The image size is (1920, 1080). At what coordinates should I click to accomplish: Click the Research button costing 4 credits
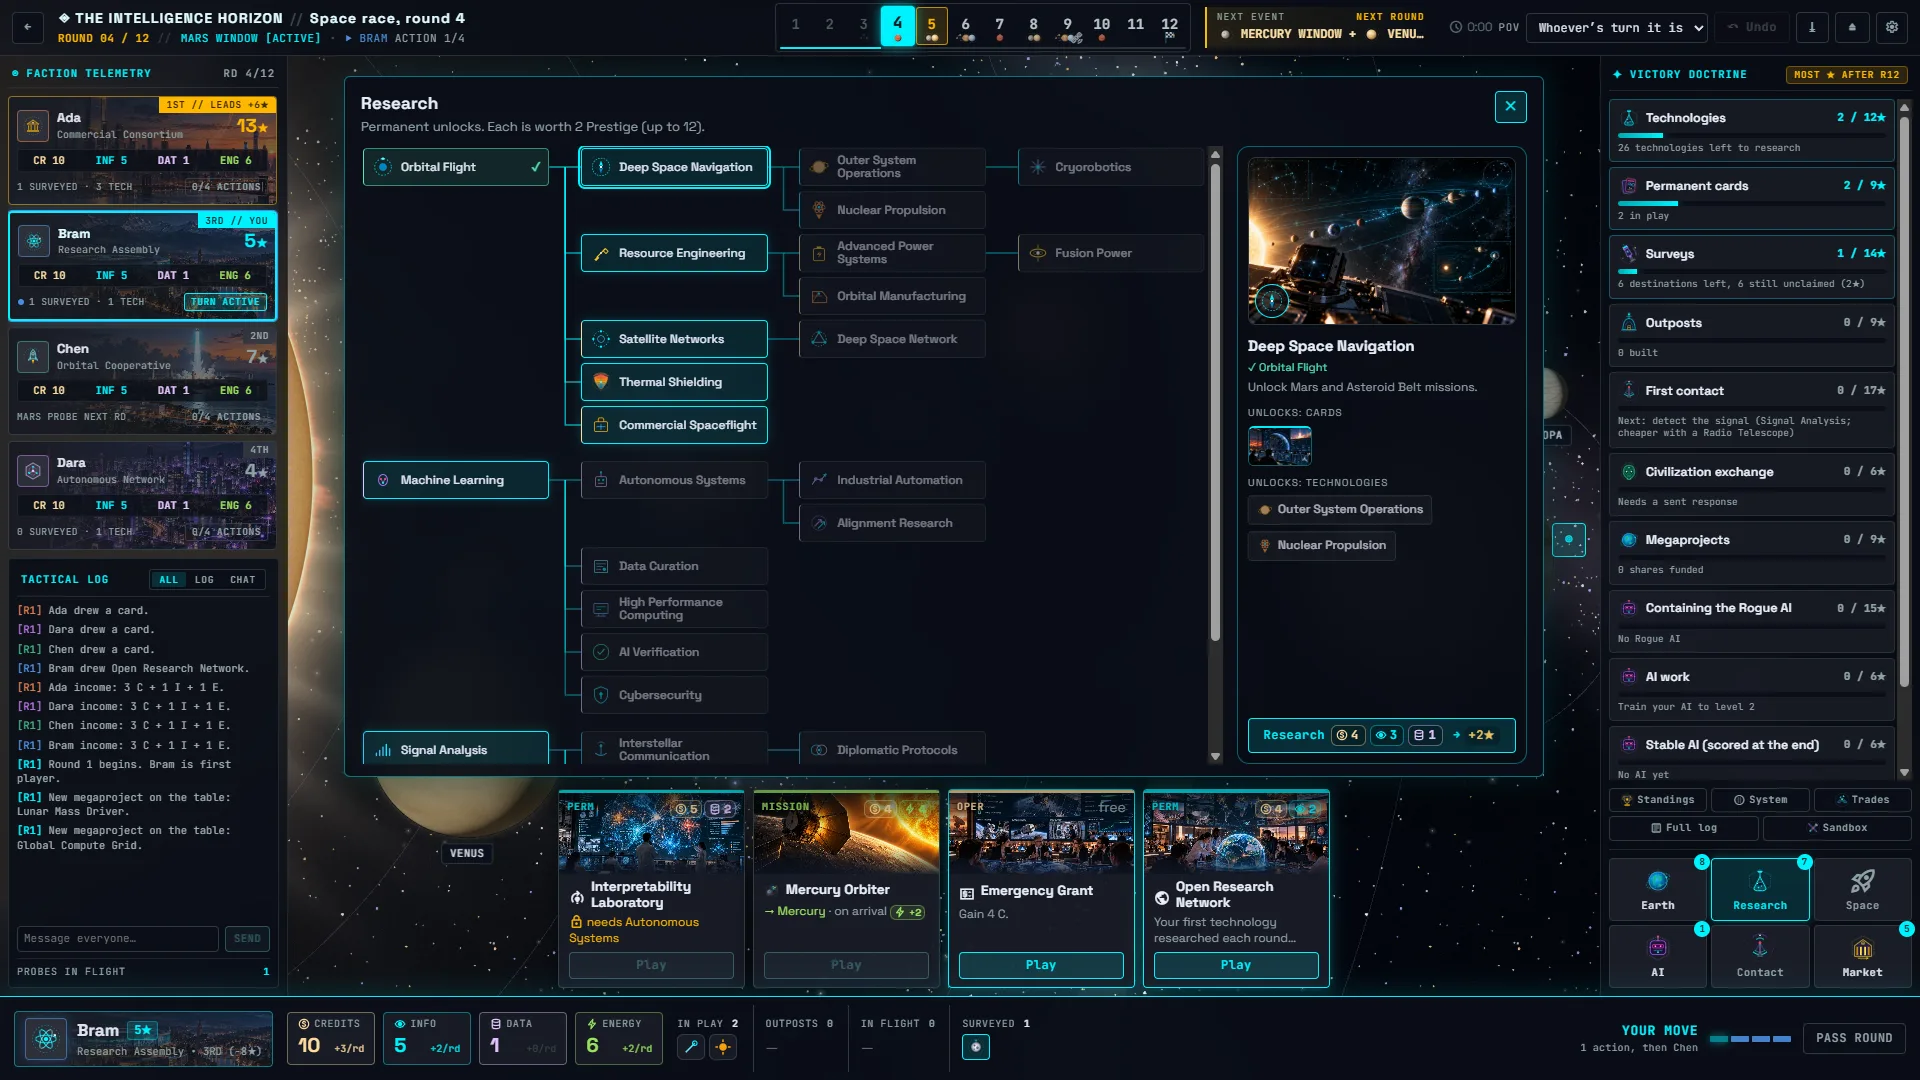1381,735
